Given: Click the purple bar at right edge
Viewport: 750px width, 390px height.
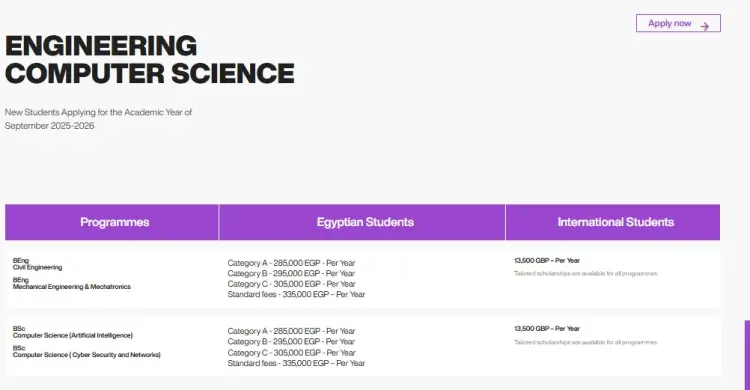Looking at the screenshot, I should click(x=747, y=355).
